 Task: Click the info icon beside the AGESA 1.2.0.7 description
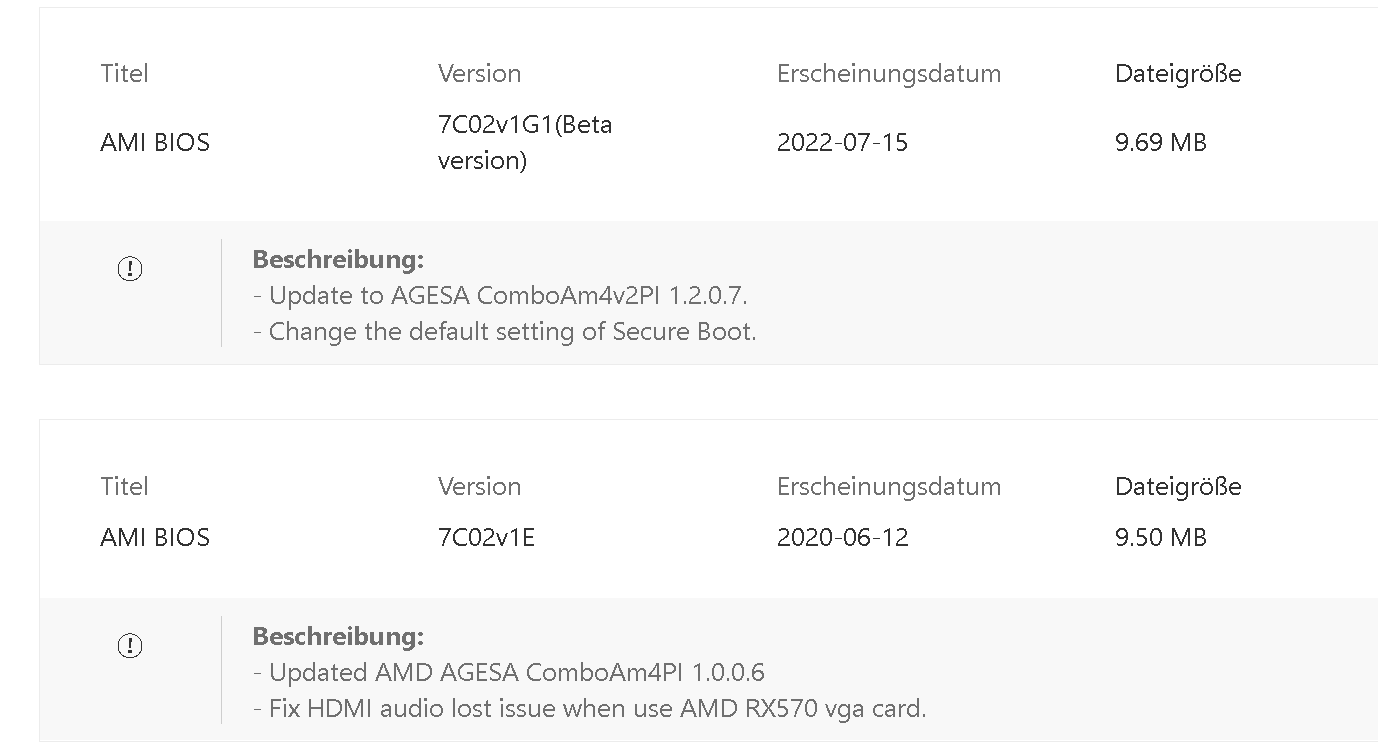130,269
